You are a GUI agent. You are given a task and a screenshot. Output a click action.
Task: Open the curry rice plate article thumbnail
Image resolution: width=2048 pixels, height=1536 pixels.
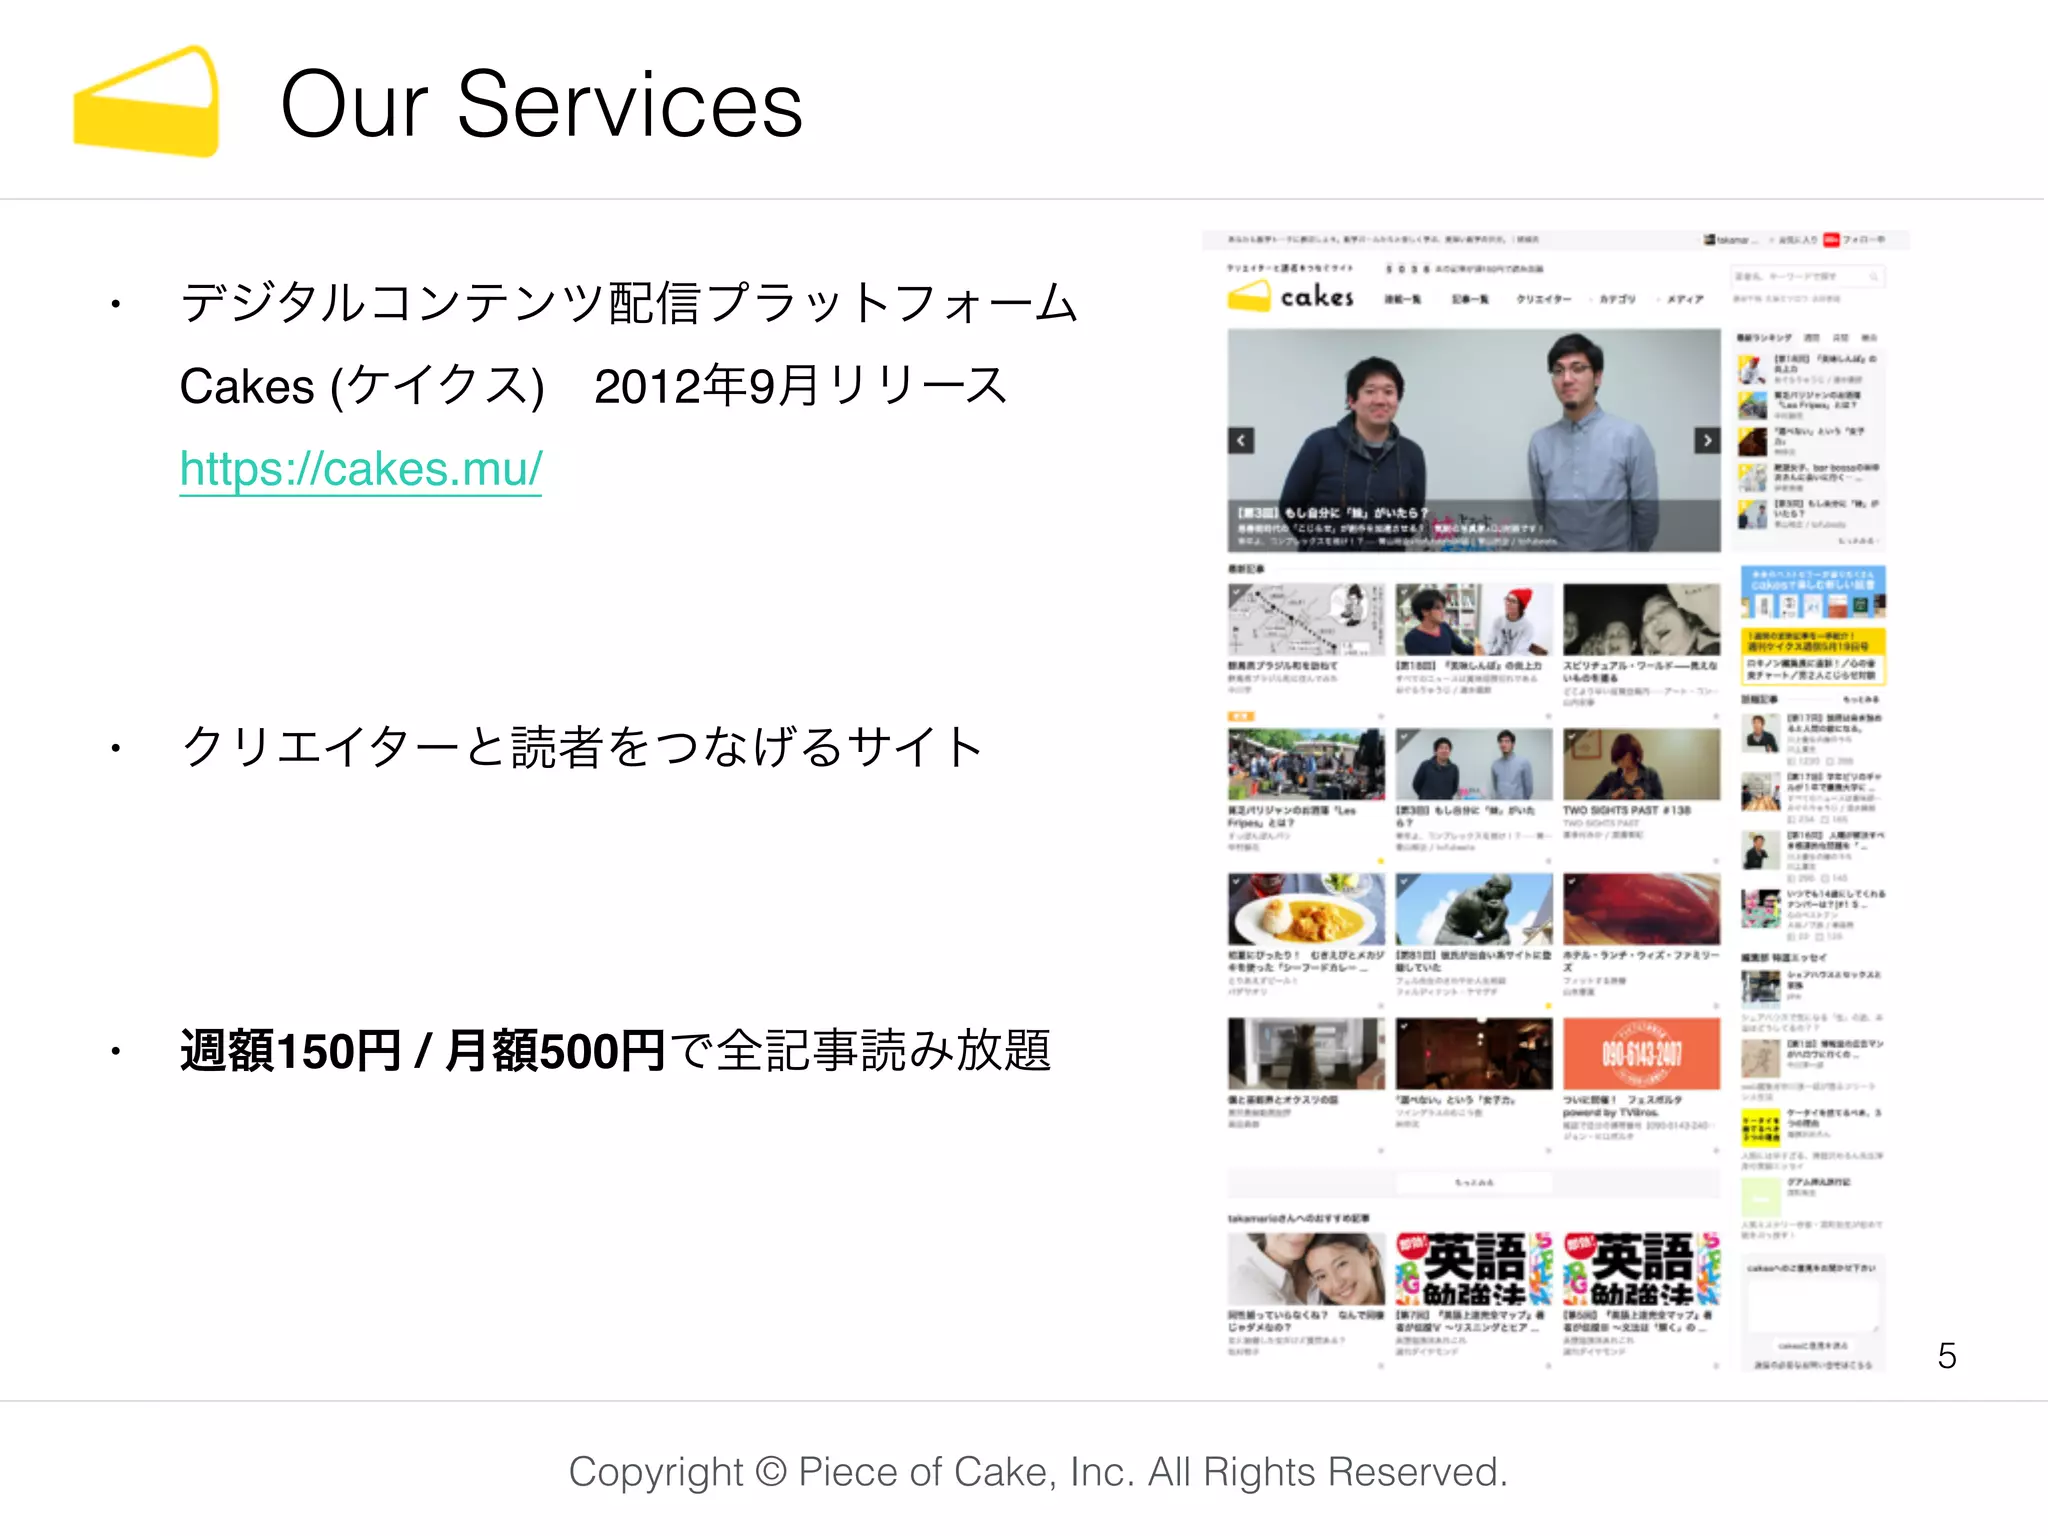point(1306,909)
